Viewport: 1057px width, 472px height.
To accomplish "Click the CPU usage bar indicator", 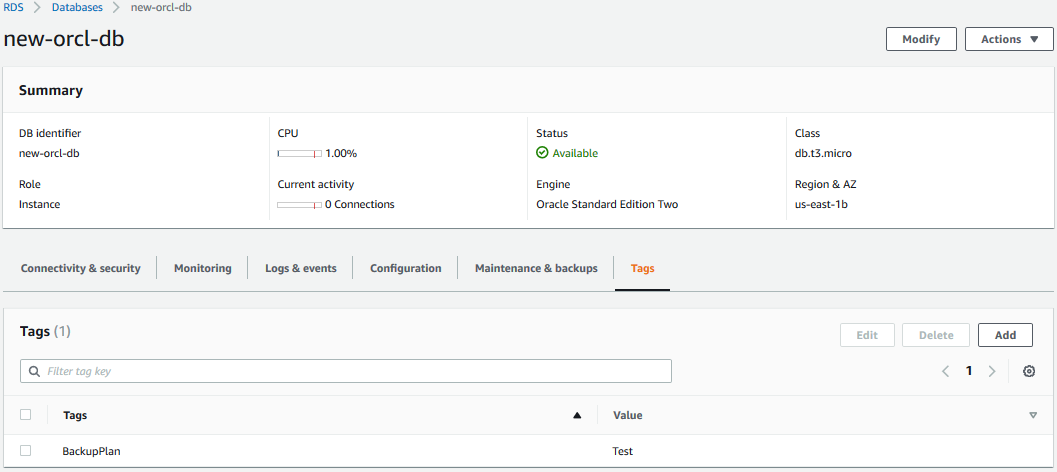I will (299, 153).
